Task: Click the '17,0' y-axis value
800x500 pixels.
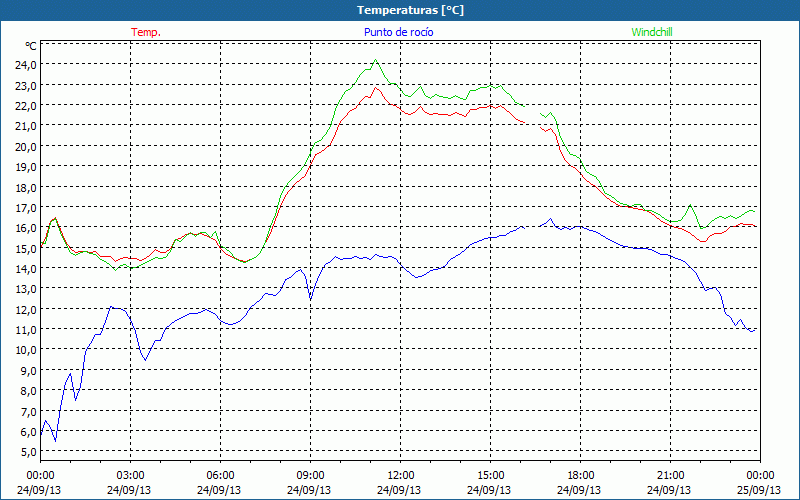Action: click(x=27, y=208)
